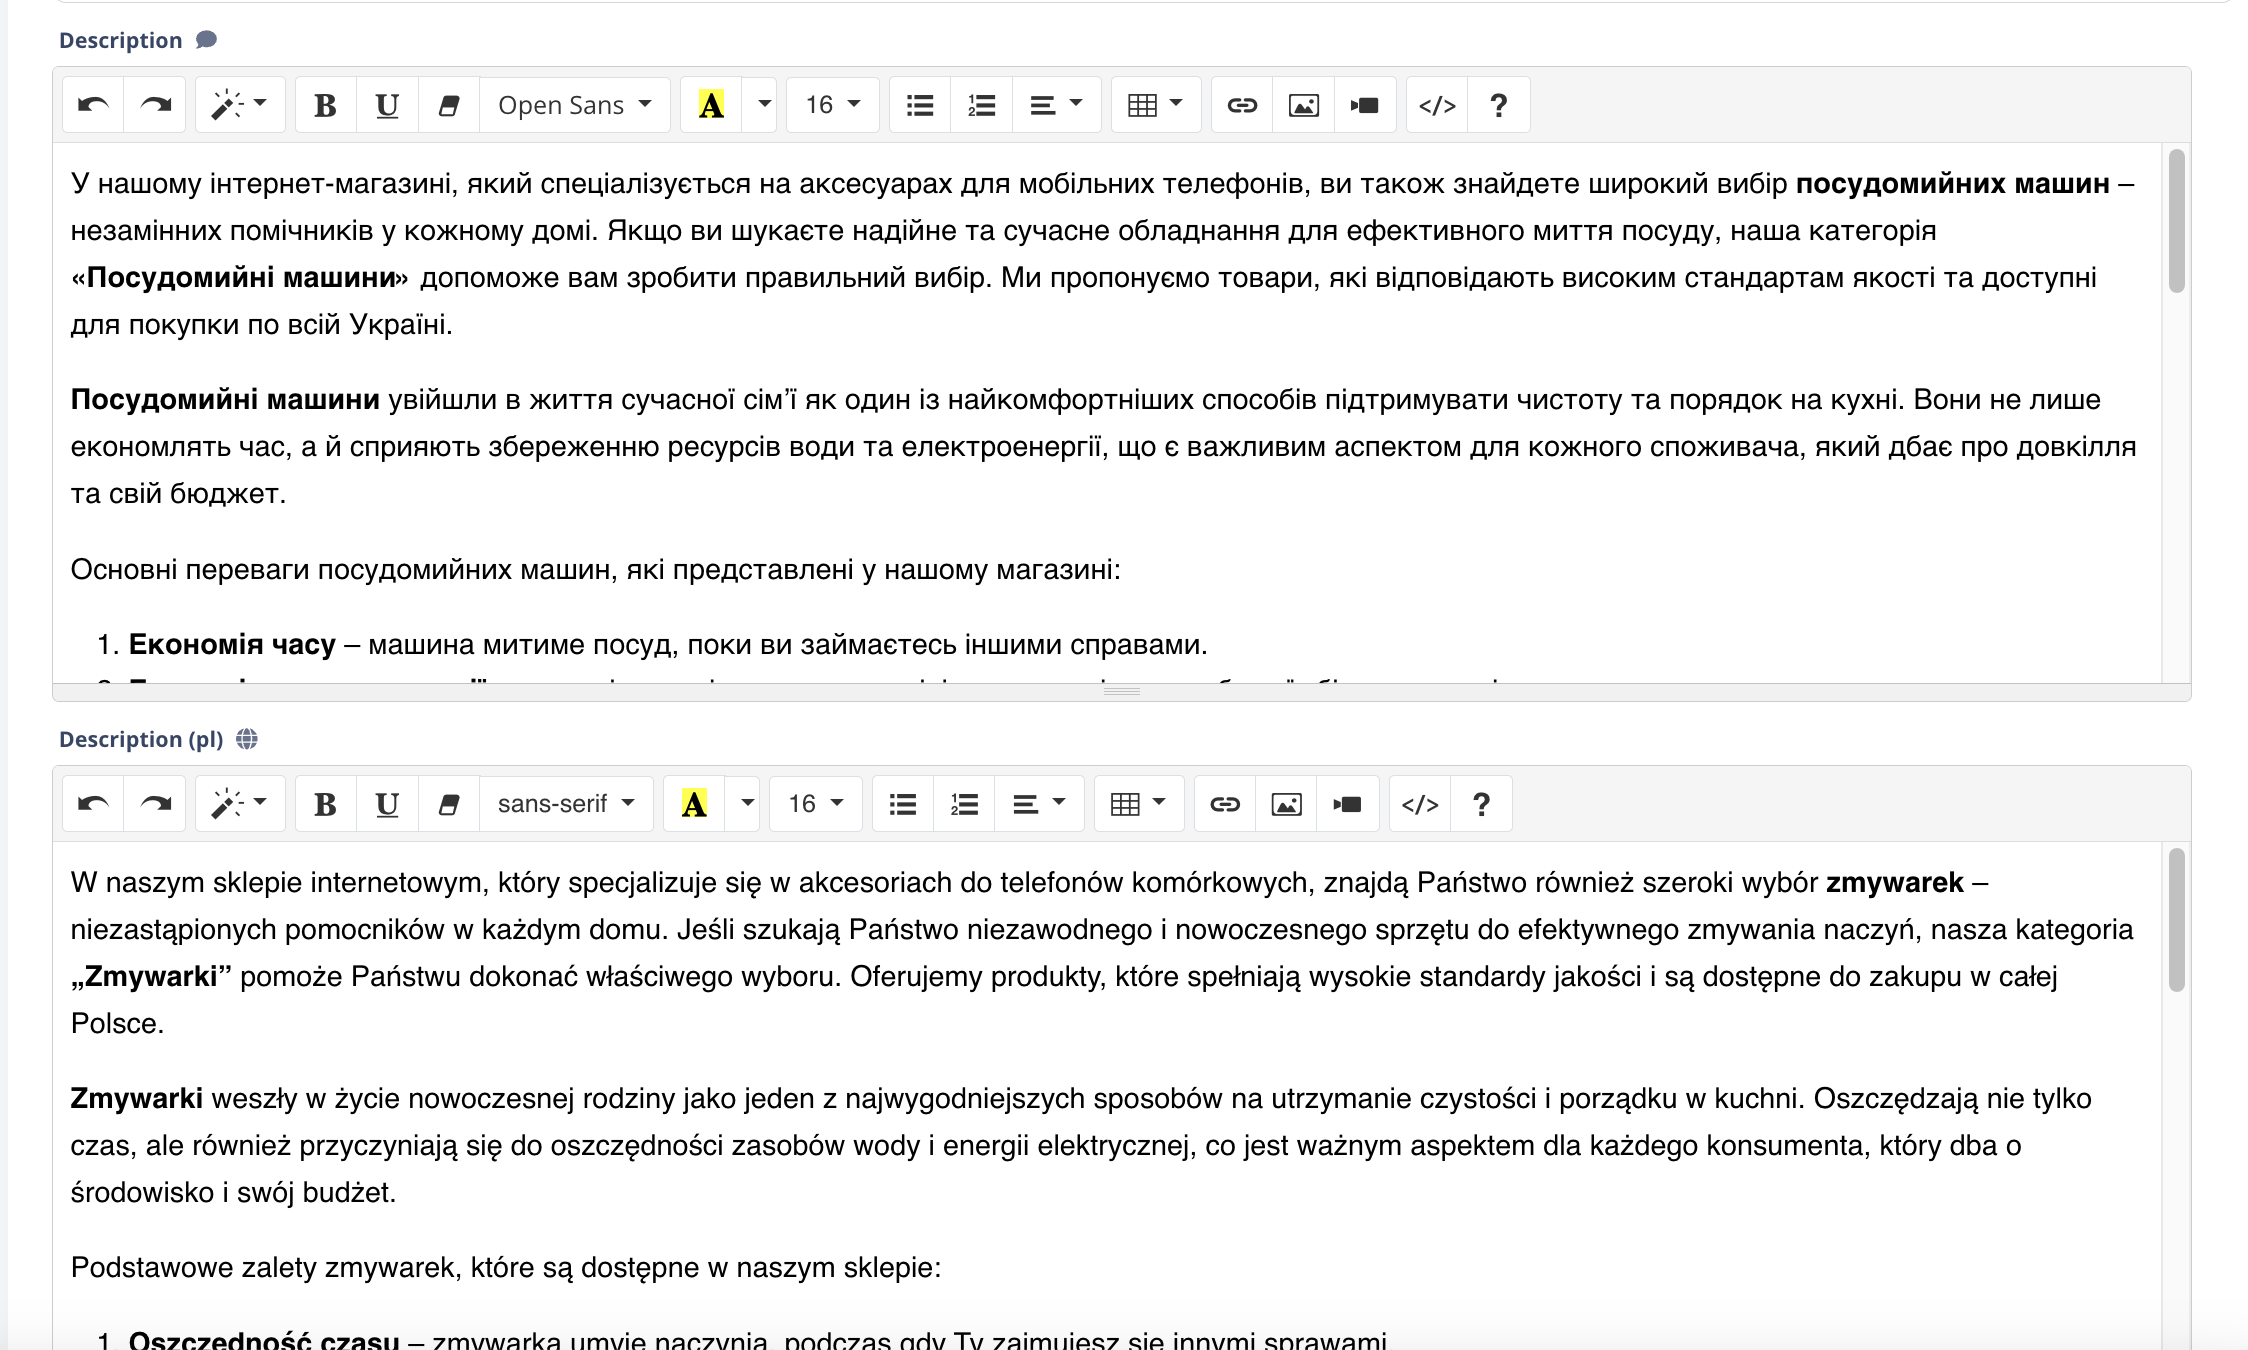Click the magic wand style dropdown
Screen dimensions: 2248x1350
(239, 104)
